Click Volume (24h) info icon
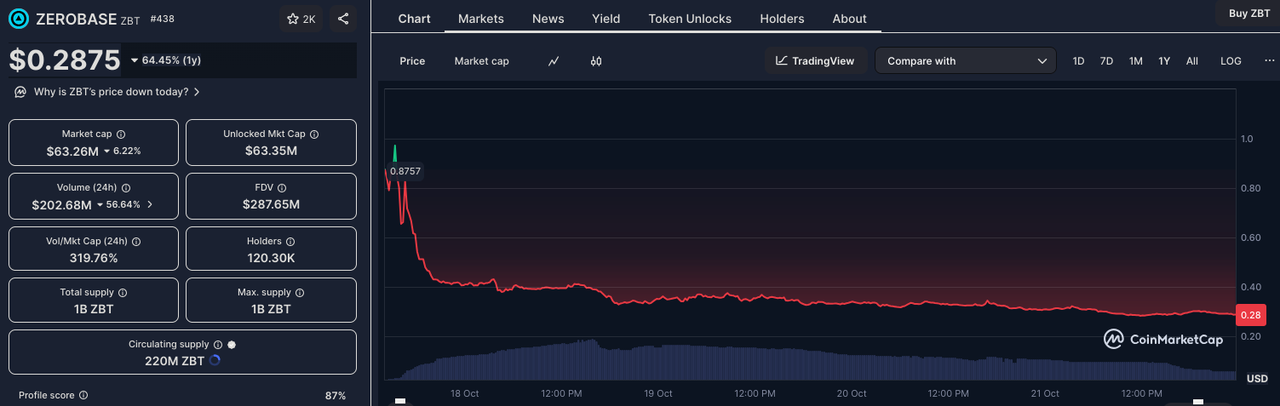 click(x=126, y=188)
